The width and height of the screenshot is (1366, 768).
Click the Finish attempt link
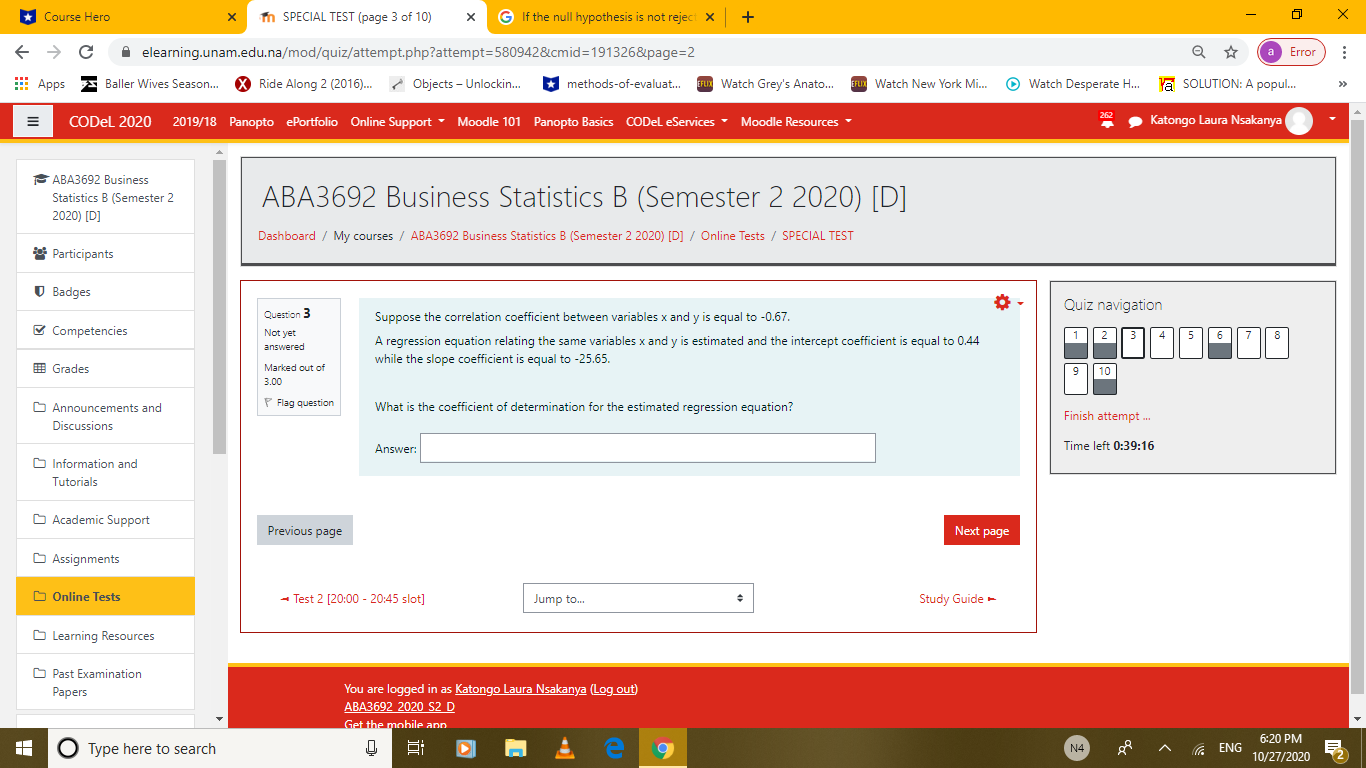pyautogui.click(x=1107, y=416)
